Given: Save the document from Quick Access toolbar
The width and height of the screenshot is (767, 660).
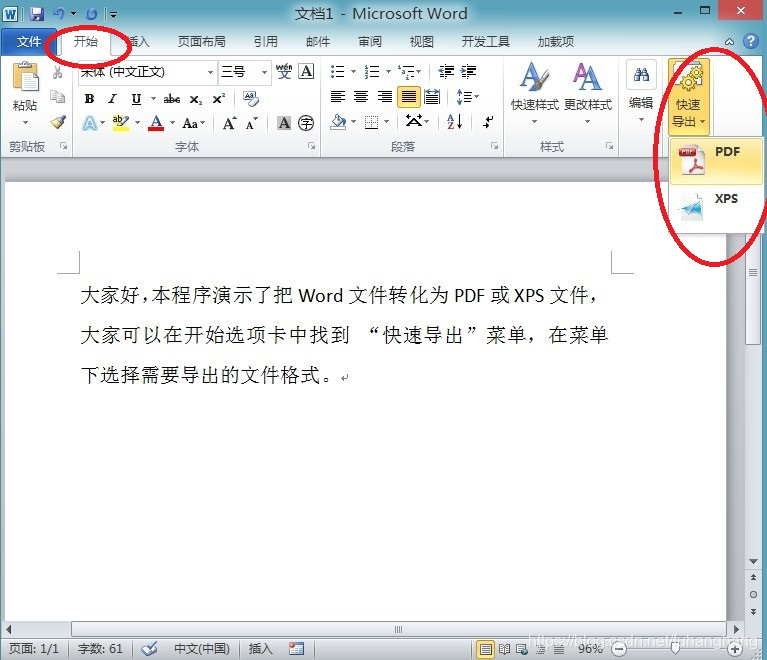Looking at the screenshot, I should point(37,14).
